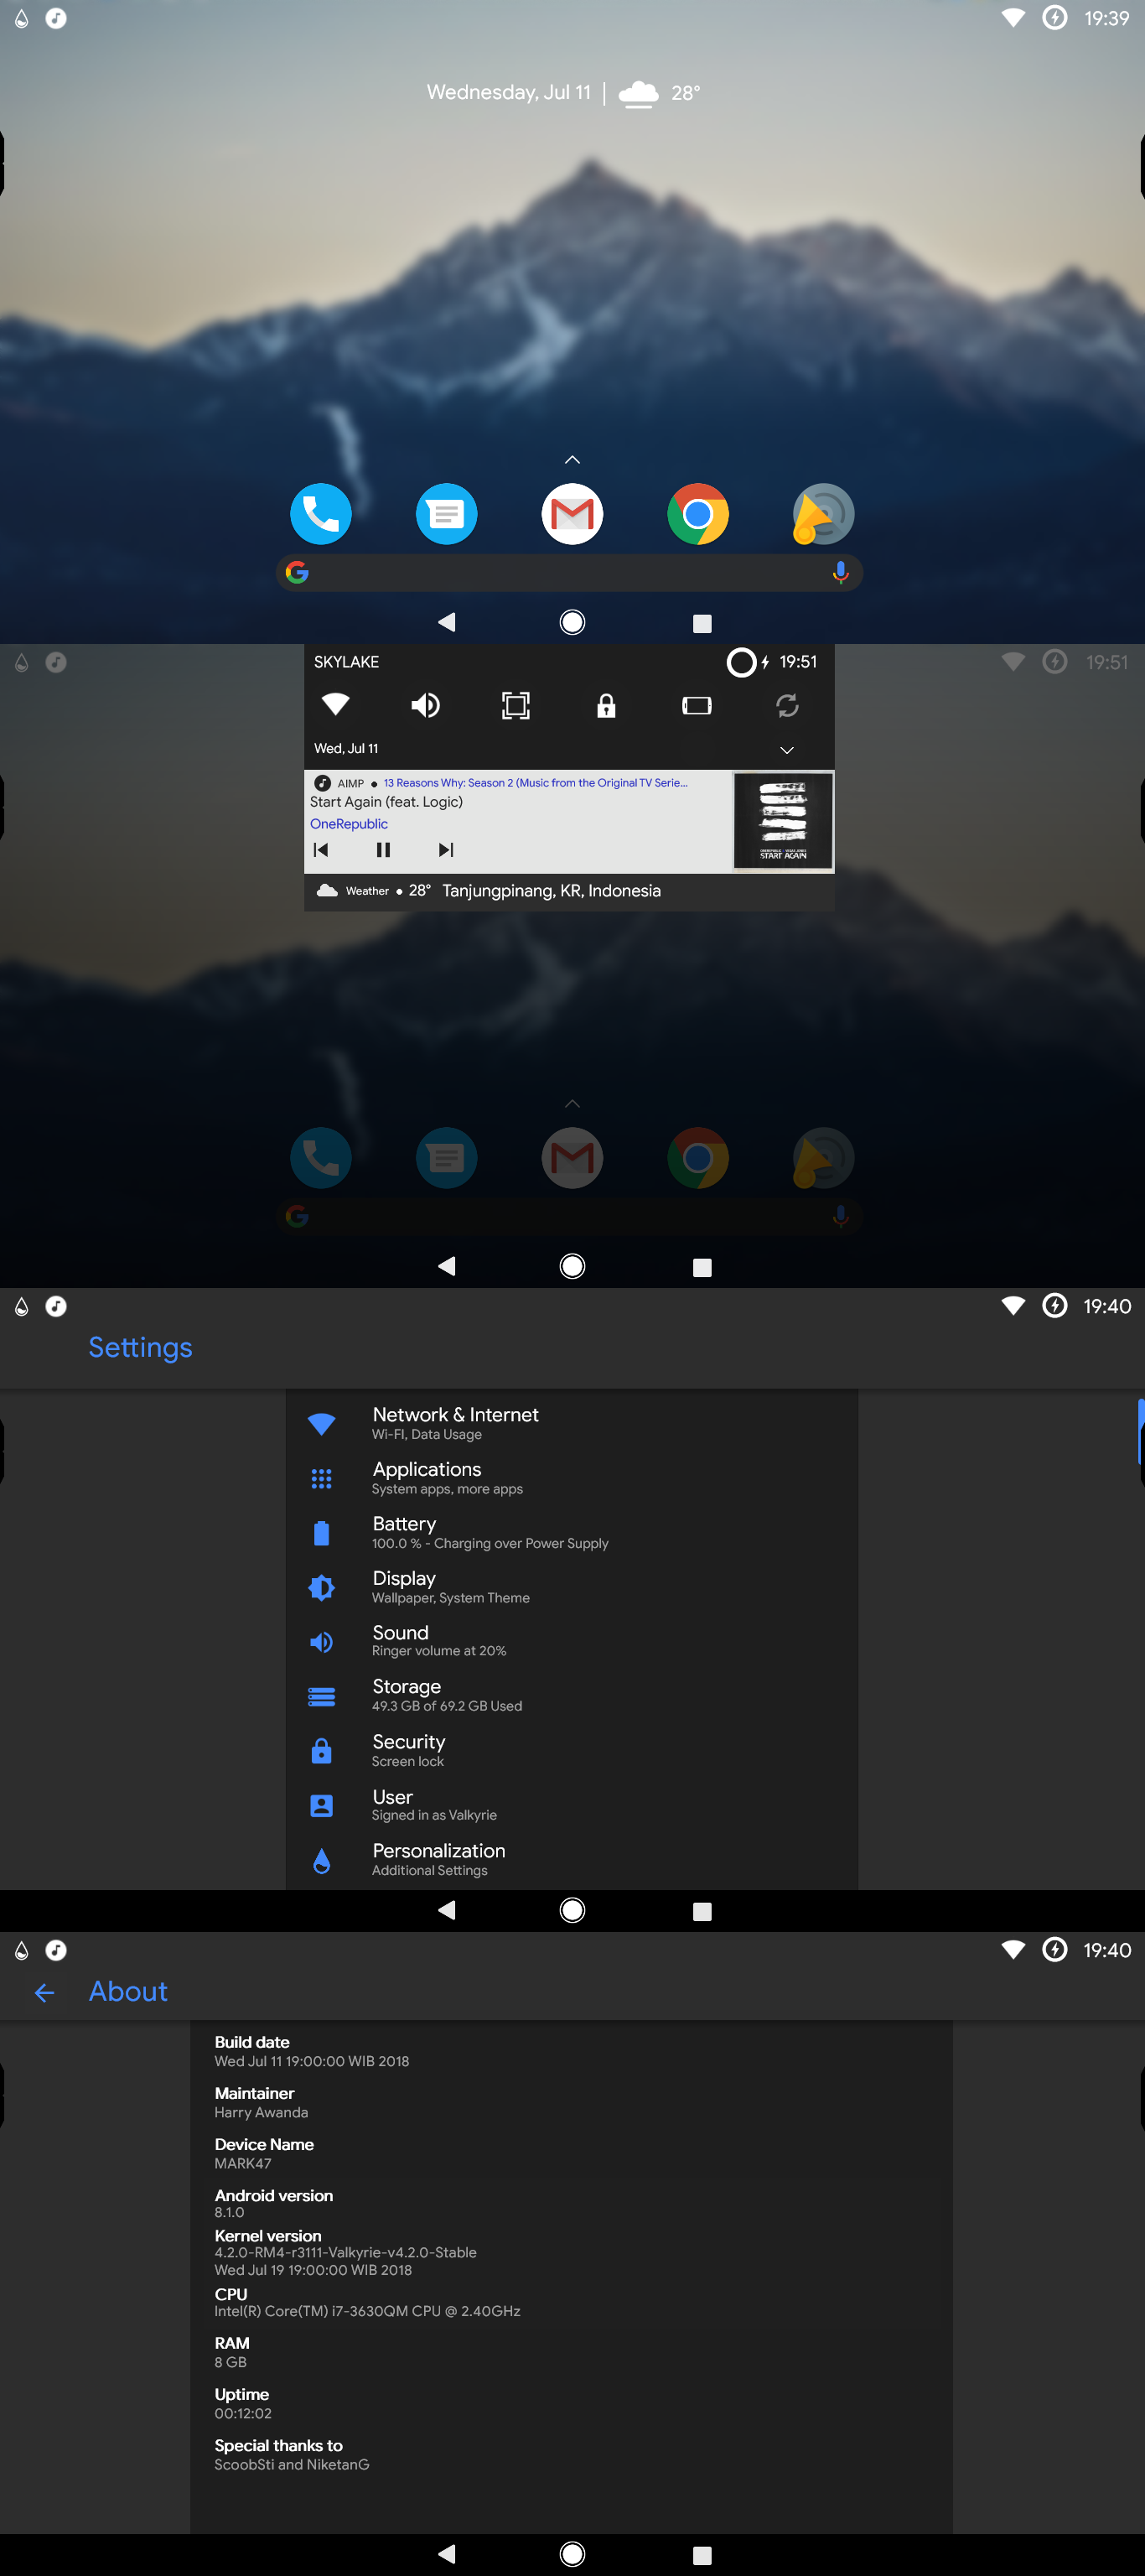Tap the back navigation button on the top home screen
1145x2576 pixels.
pyautogui.click(x=447, y=622)
